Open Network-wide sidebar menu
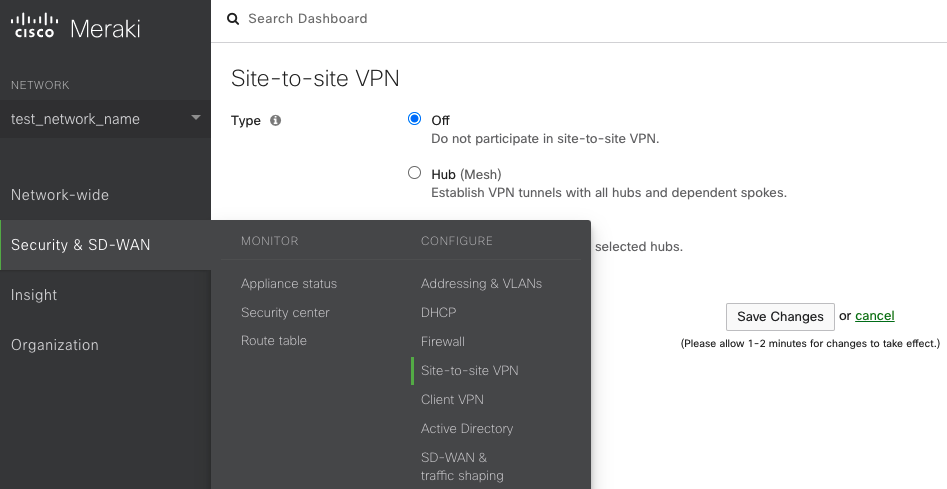 (60, 195)
